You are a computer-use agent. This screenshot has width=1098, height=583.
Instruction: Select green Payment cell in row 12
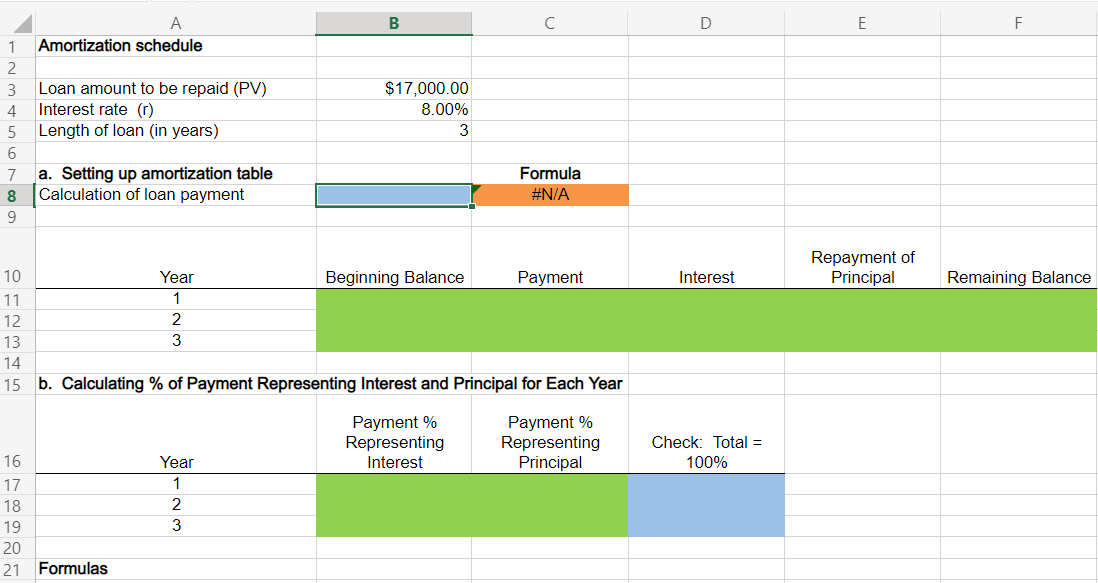550,321
